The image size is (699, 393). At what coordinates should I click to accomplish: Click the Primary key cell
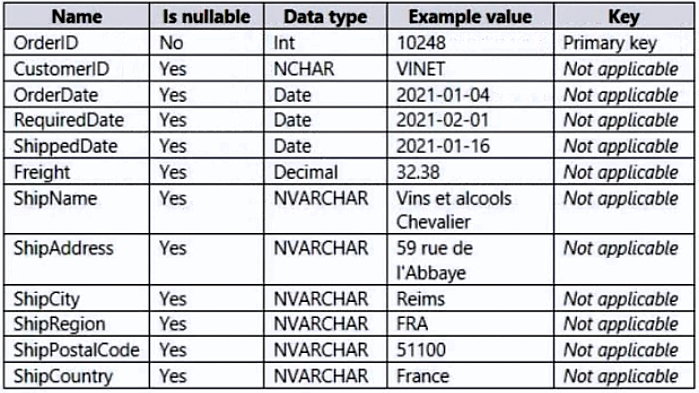pos(624,43)
